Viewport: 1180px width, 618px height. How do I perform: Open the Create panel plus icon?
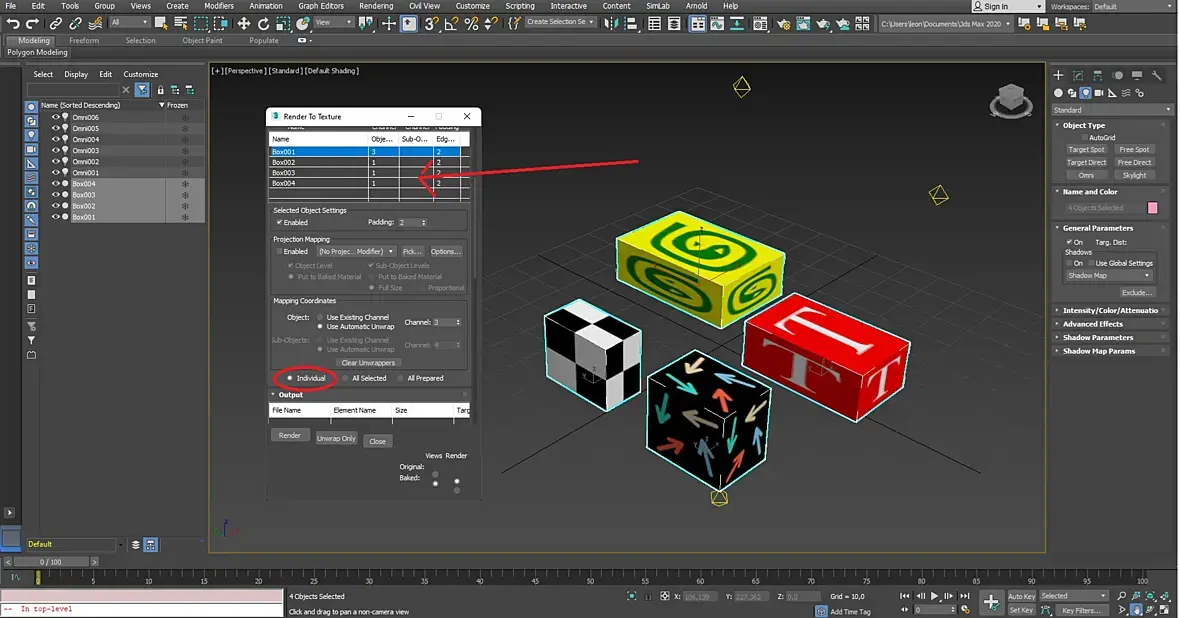click(1058, 75)
